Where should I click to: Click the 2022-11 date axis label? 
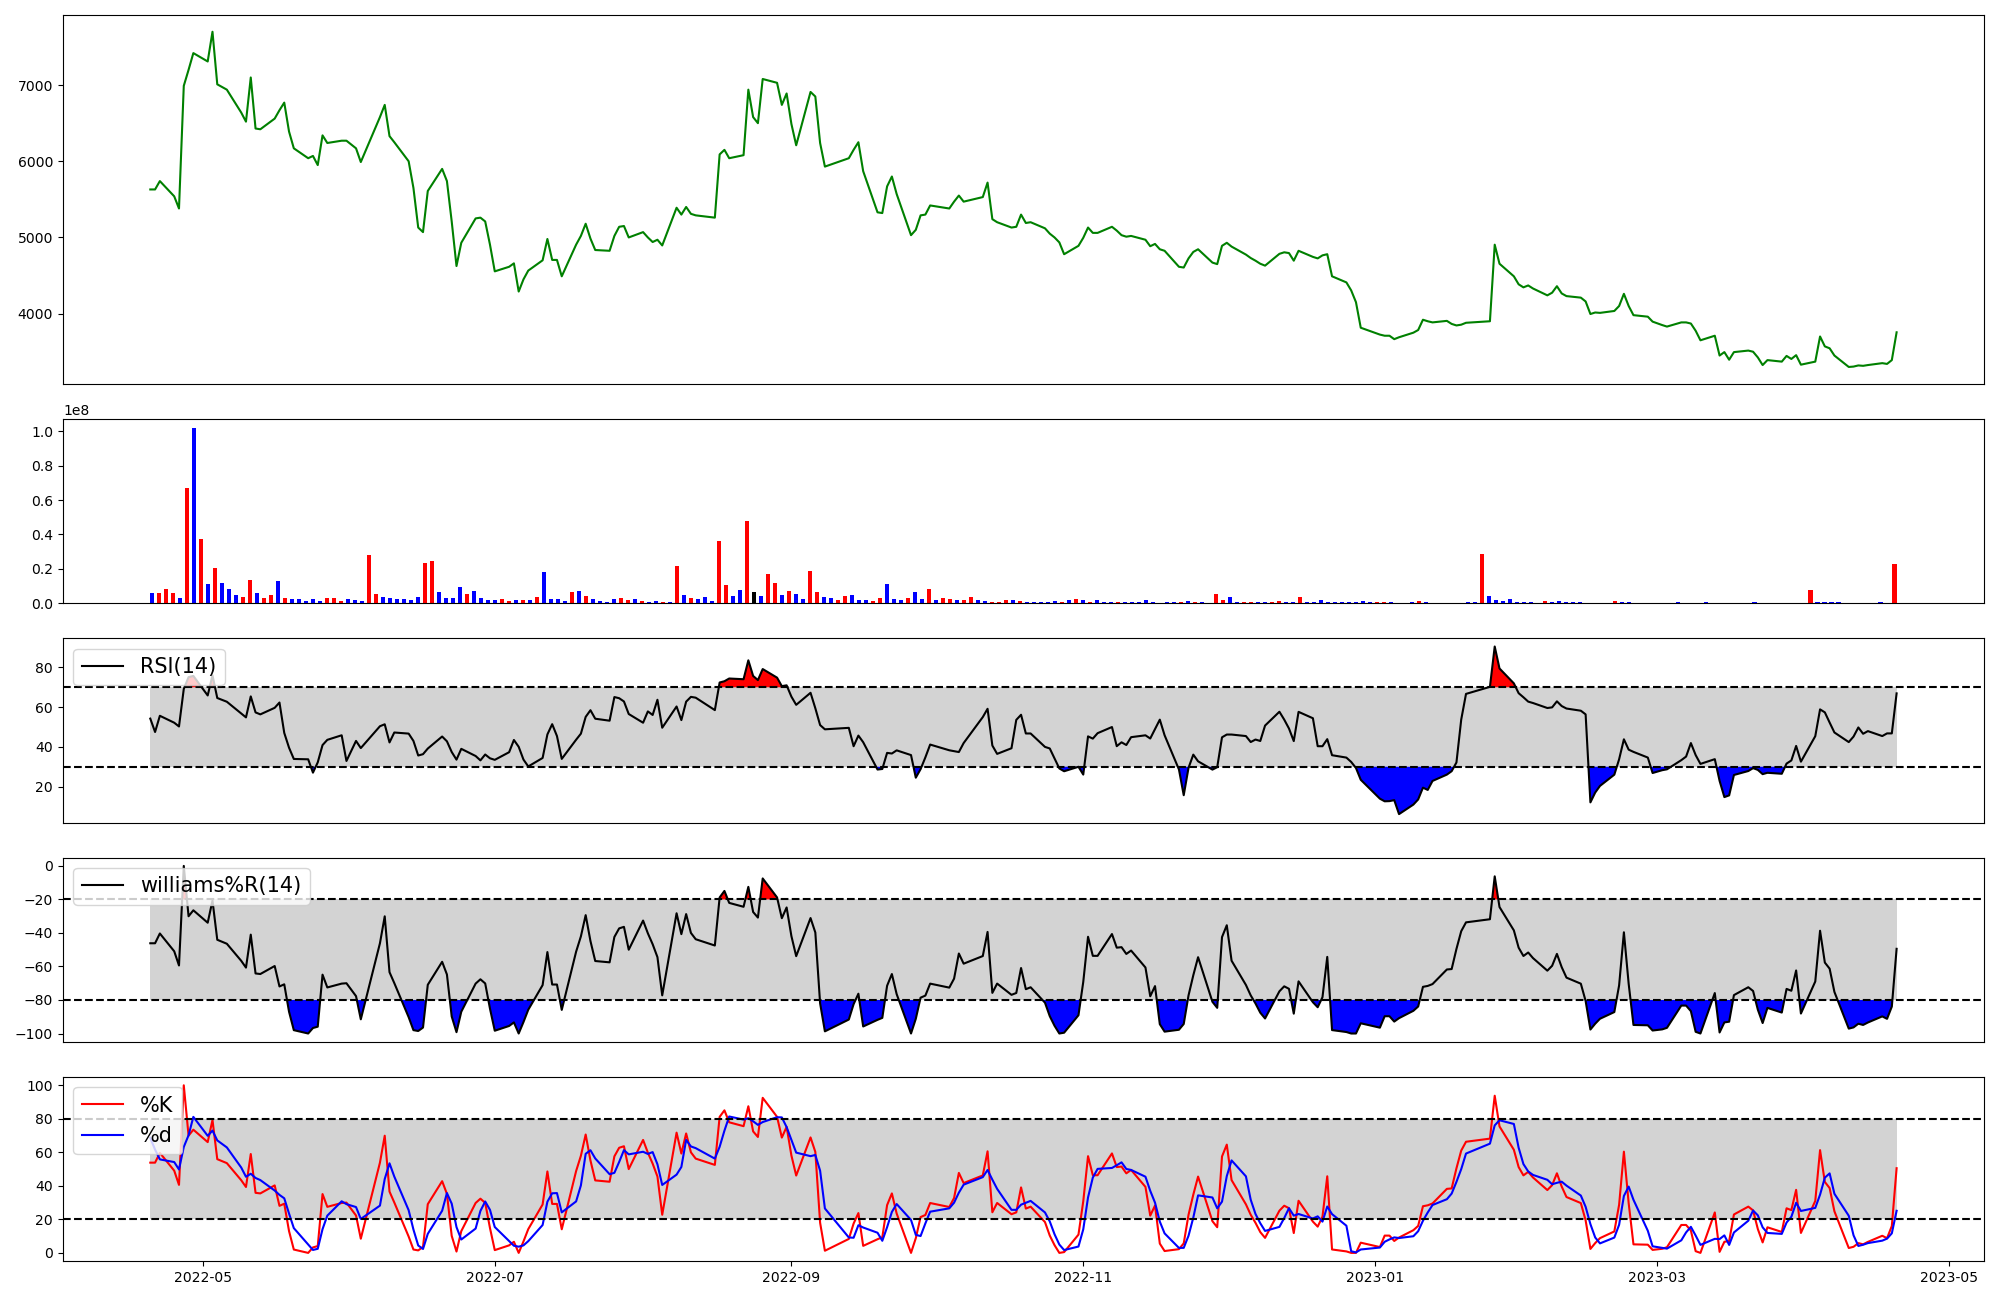tap(1083, 1277)
